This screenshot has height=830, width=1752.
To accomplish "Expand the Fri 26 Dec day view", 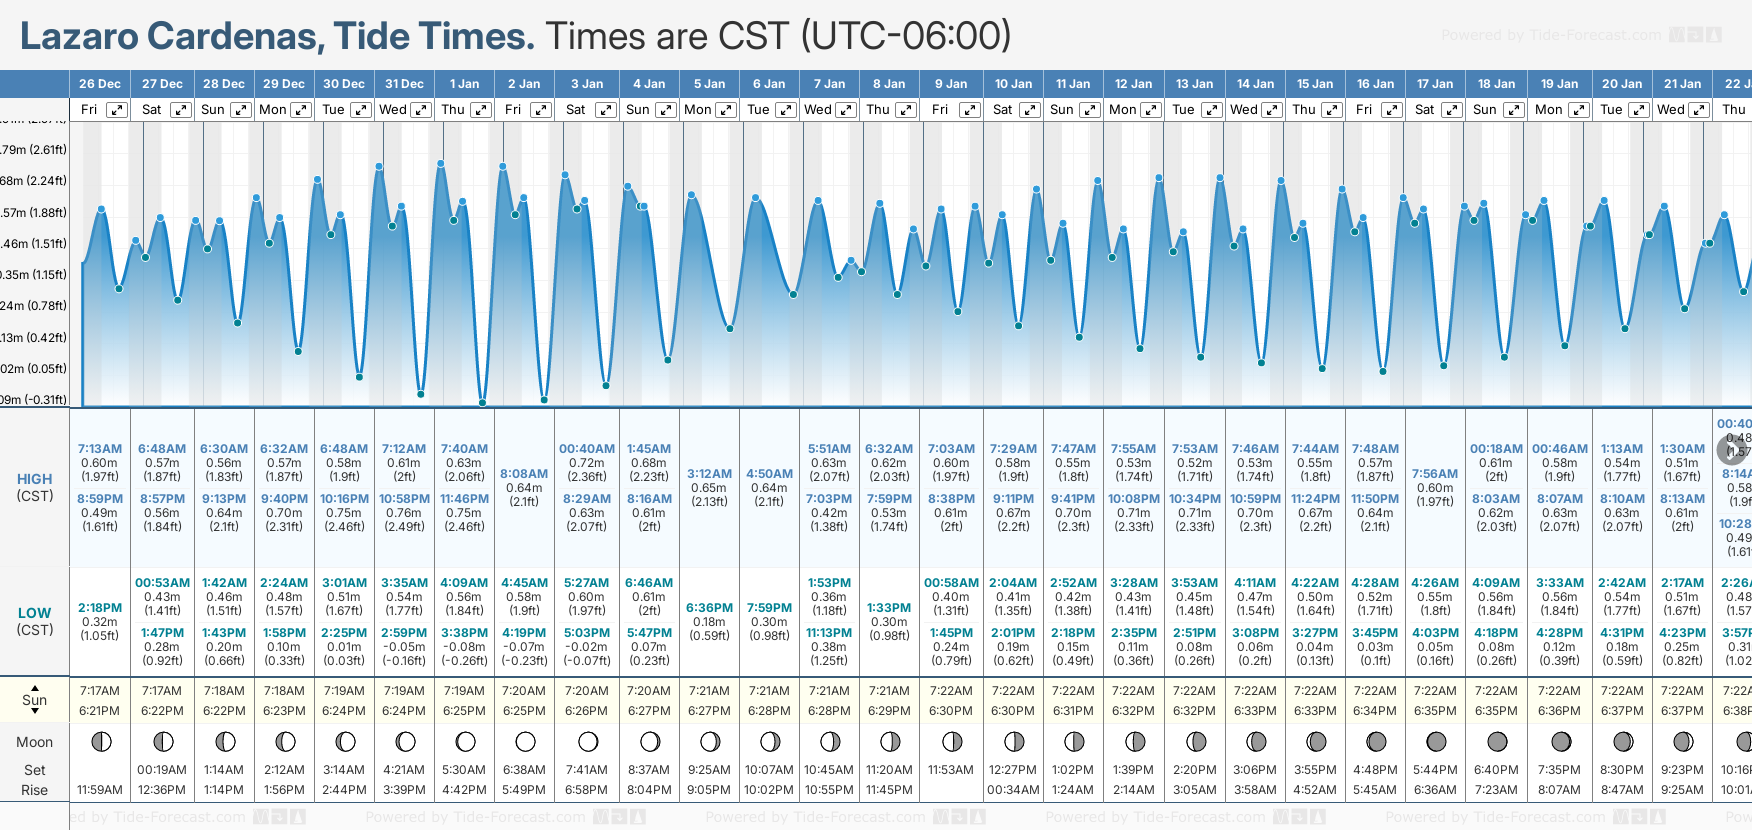I will pos(117,110).
